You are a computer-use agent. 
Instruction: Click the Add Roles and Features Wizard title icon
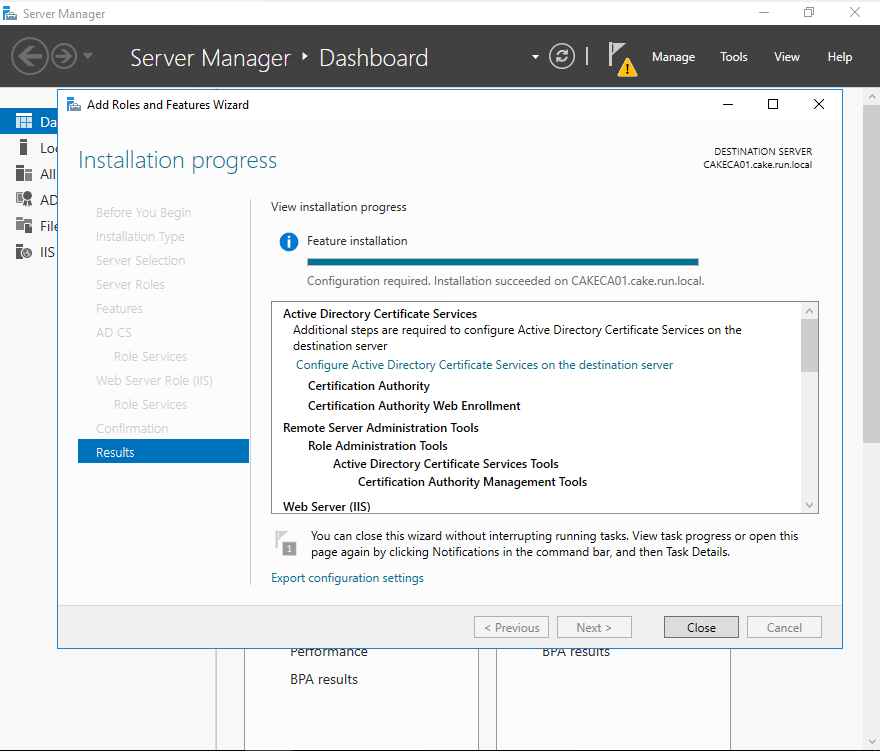point(74,104)
